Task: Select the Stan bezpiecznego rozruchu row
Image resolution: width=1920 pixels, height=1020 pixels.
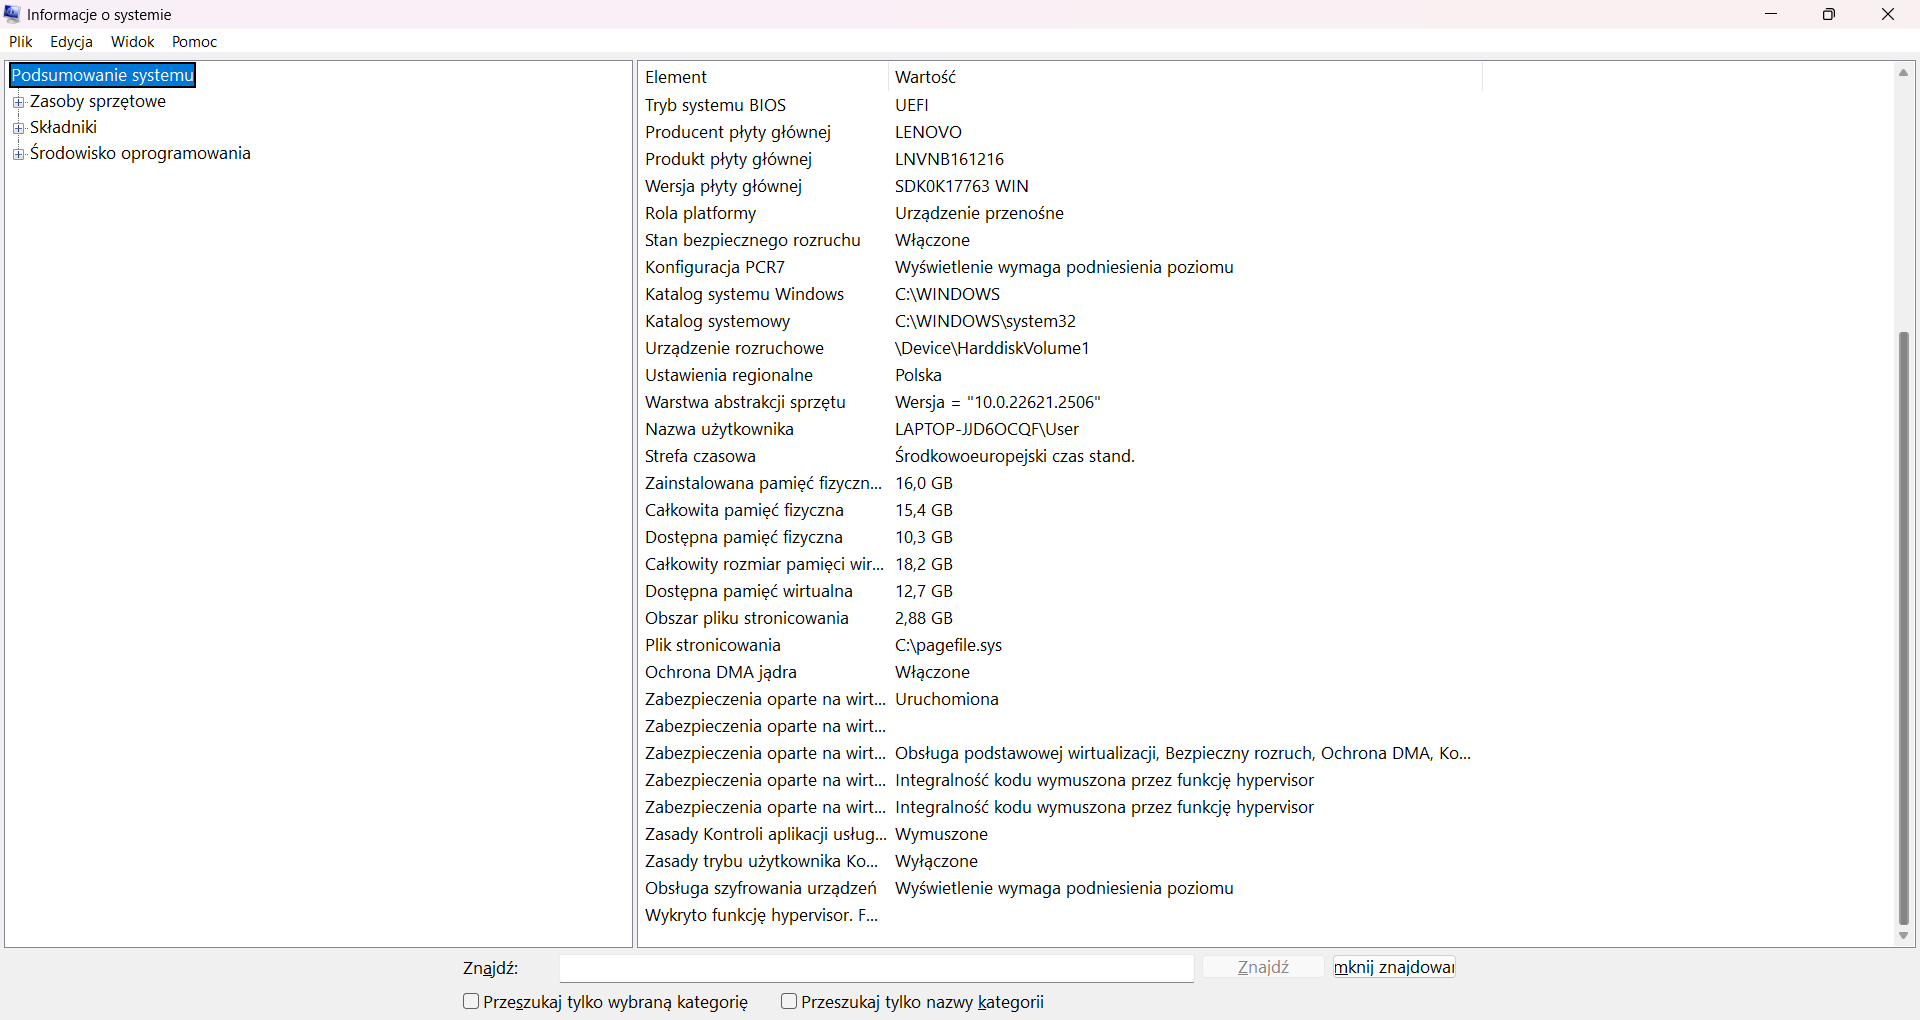Action: [1060, 240]
